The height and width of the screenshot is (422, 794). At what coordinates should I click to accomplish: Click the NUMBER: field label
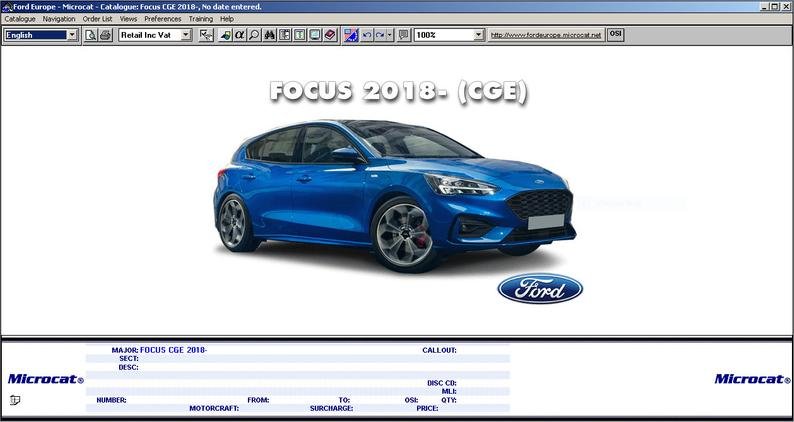[111, 400]
